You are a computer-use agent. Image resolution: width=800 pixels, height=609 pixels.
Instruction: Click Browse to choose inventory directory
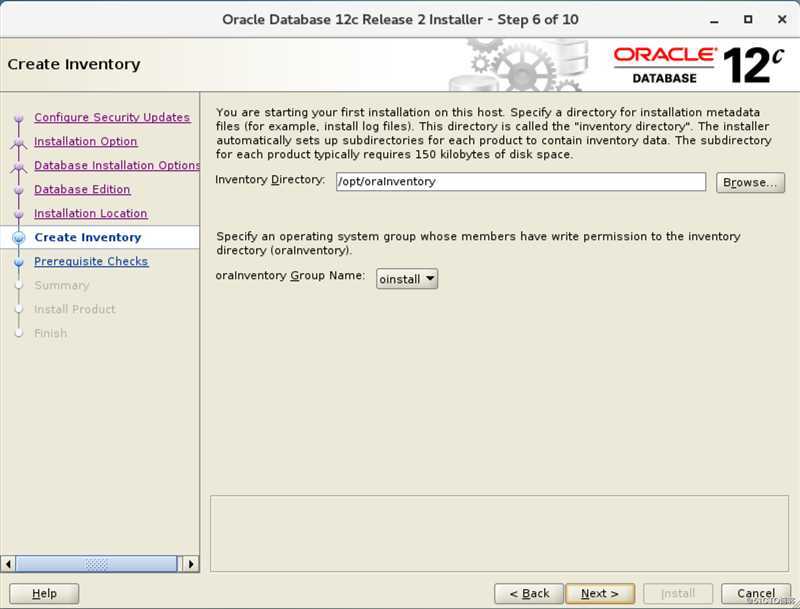[x=750, y=182]
